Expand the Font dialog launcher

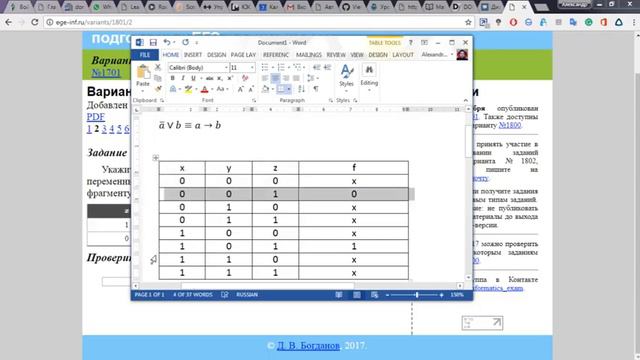coord(254,100)
